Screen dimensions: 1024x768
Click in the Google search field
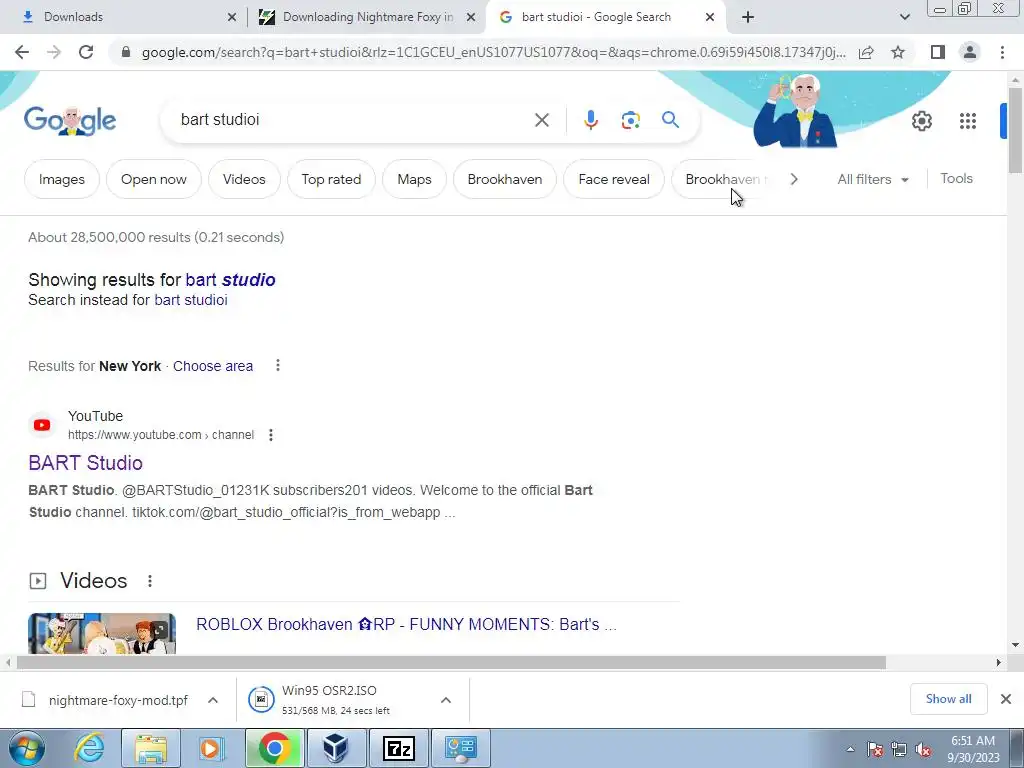click(x=353, y=120)
